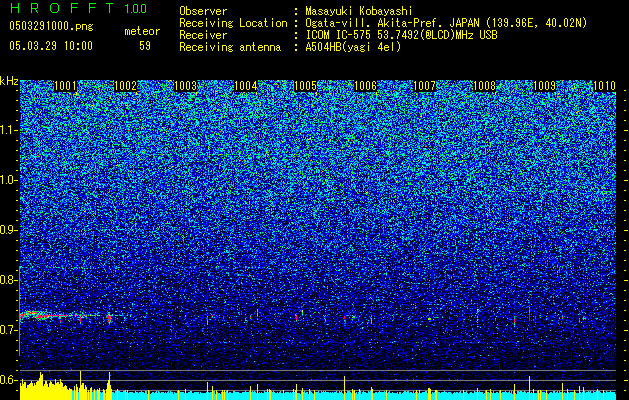Viewport: 629px width, 400px height.
Task: Click the Receiving antenna field label
Action: (x=230, y=47)
